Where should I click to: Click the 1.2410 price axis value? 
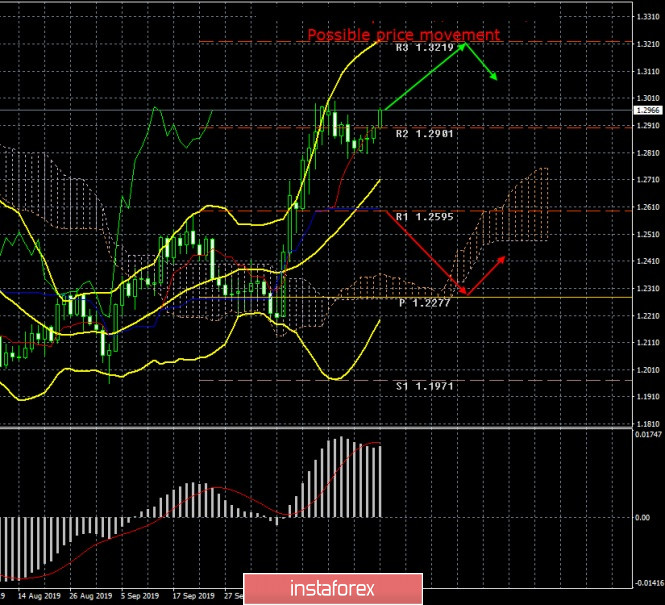point(648,261)
